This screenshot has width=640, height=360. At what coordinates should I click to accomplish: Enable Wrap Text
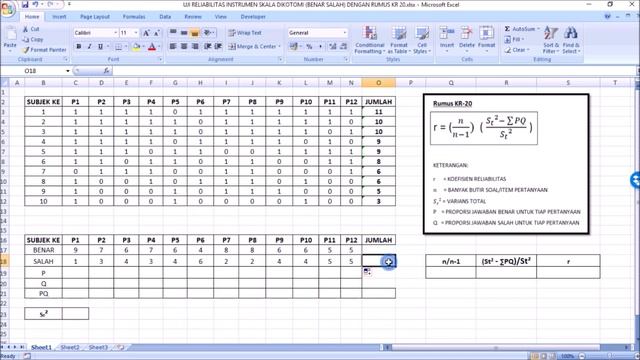[245, 33]
